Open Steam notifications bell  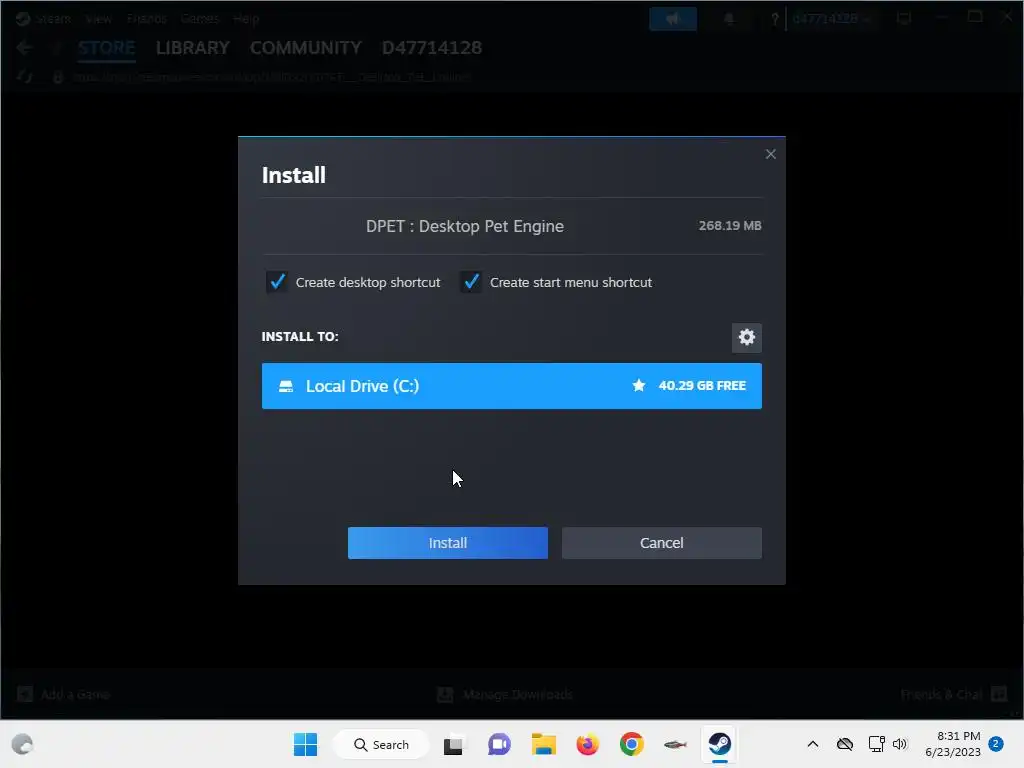(x=729, y=19)
